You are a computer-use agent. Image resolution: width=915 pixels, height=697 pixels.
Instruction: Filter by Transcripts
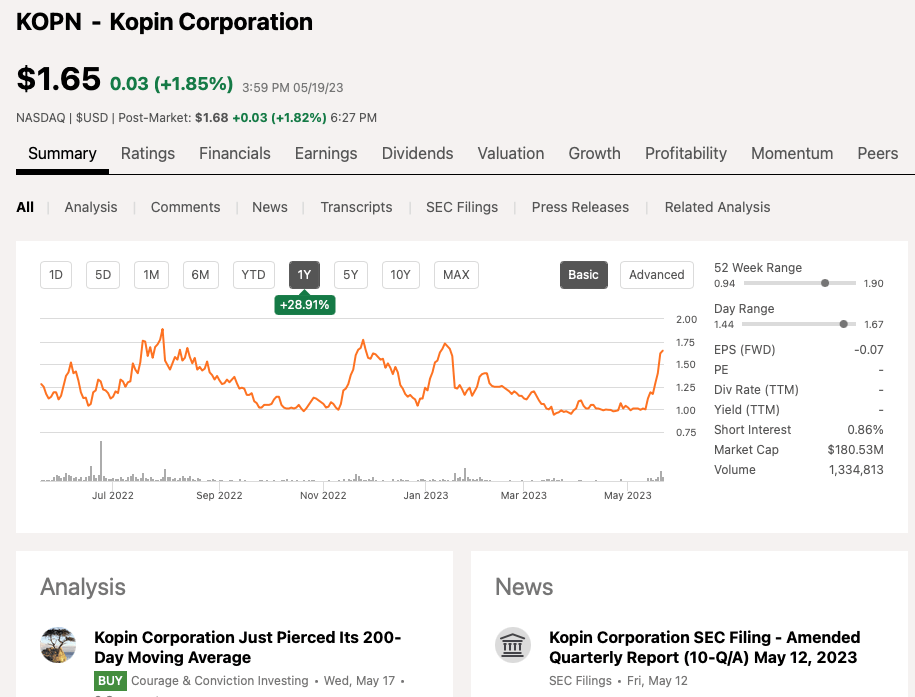(x=356, y=207)
